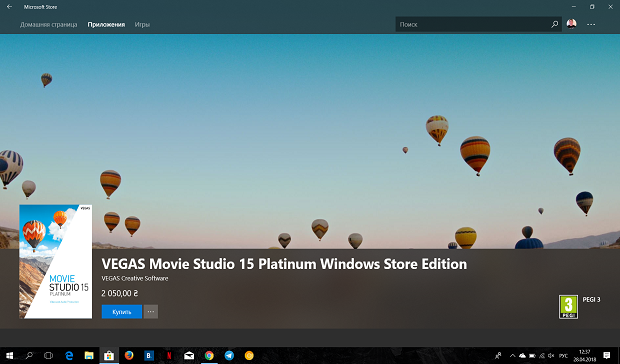Switch the РУС input language indicator
The width and height of the screenshot is (620, 364).
(563, 356)
